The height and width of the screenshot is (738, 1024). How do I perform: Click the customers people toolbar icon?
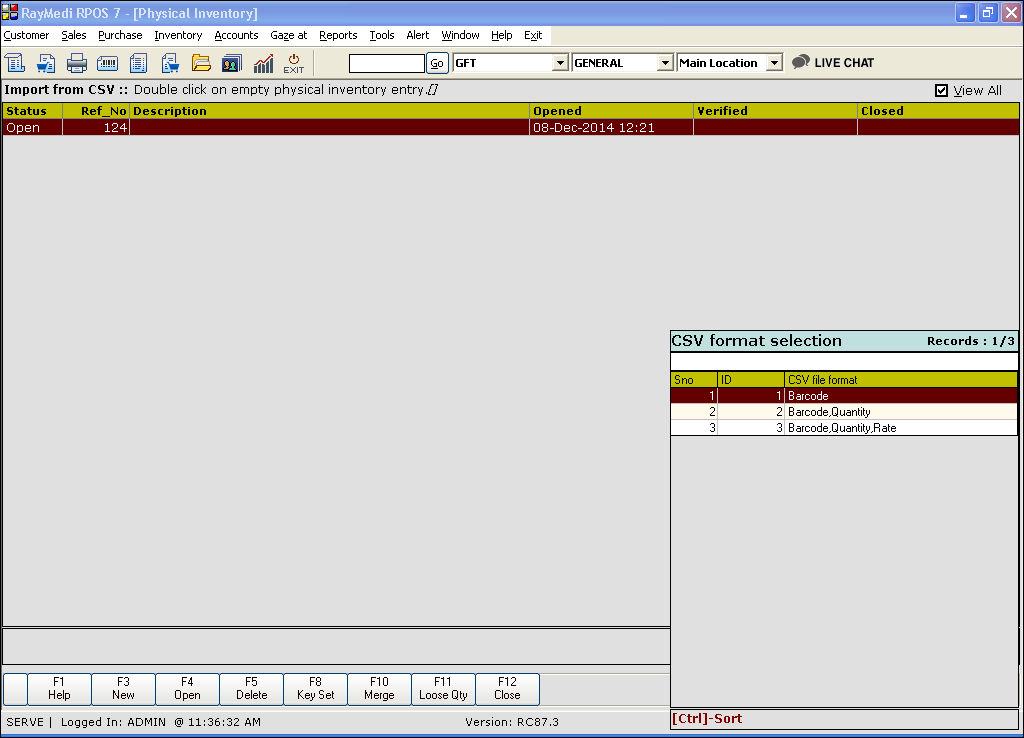click(x=232, y=63)
